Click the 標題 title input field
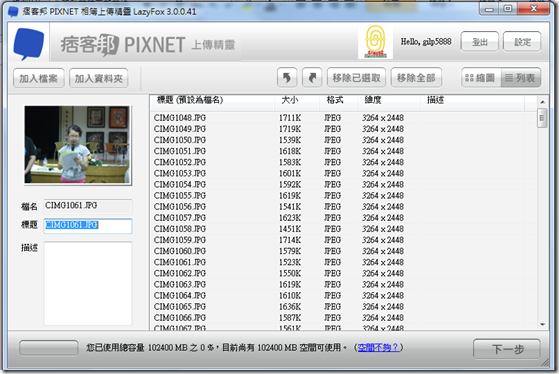Image resolution: width=559 pixels, height=374 pixels. (x=88, y=226)
